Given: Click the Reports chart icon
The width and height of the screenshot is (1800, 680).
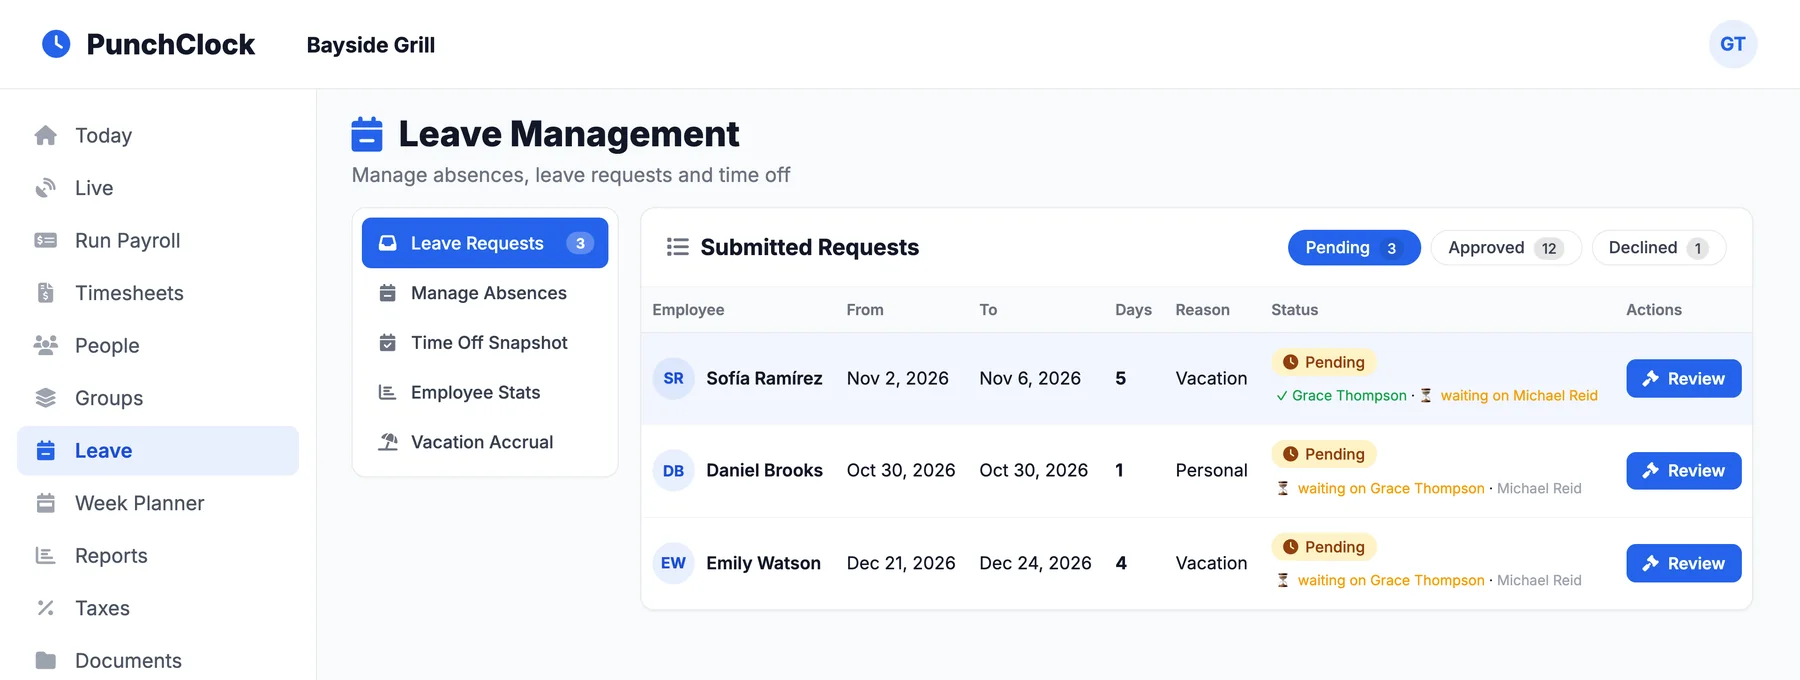Looking at the screenshot, I should coord(45,555).
